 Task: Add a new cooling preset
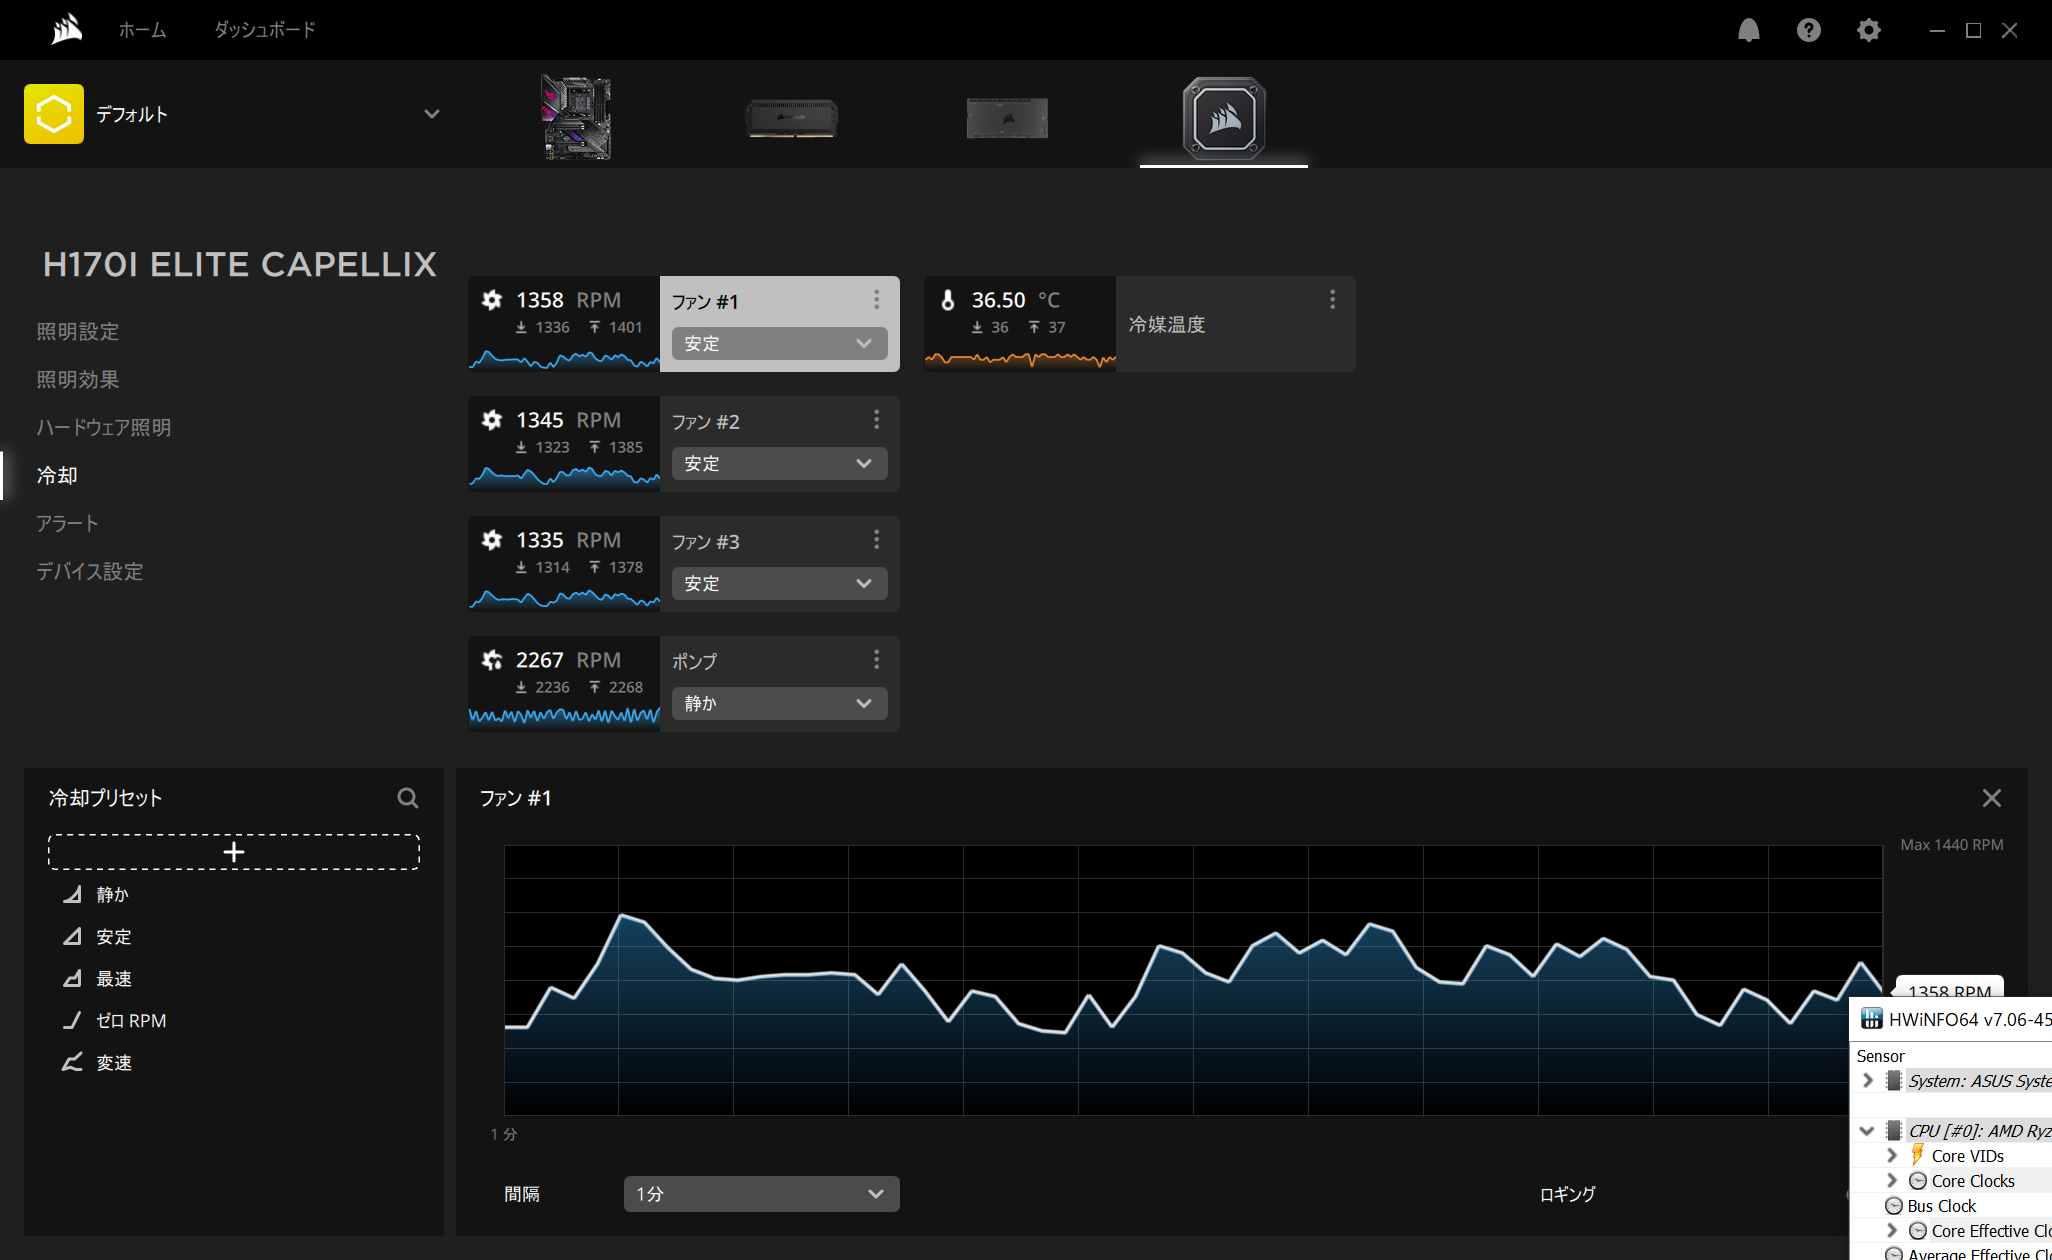click(233, 852)
